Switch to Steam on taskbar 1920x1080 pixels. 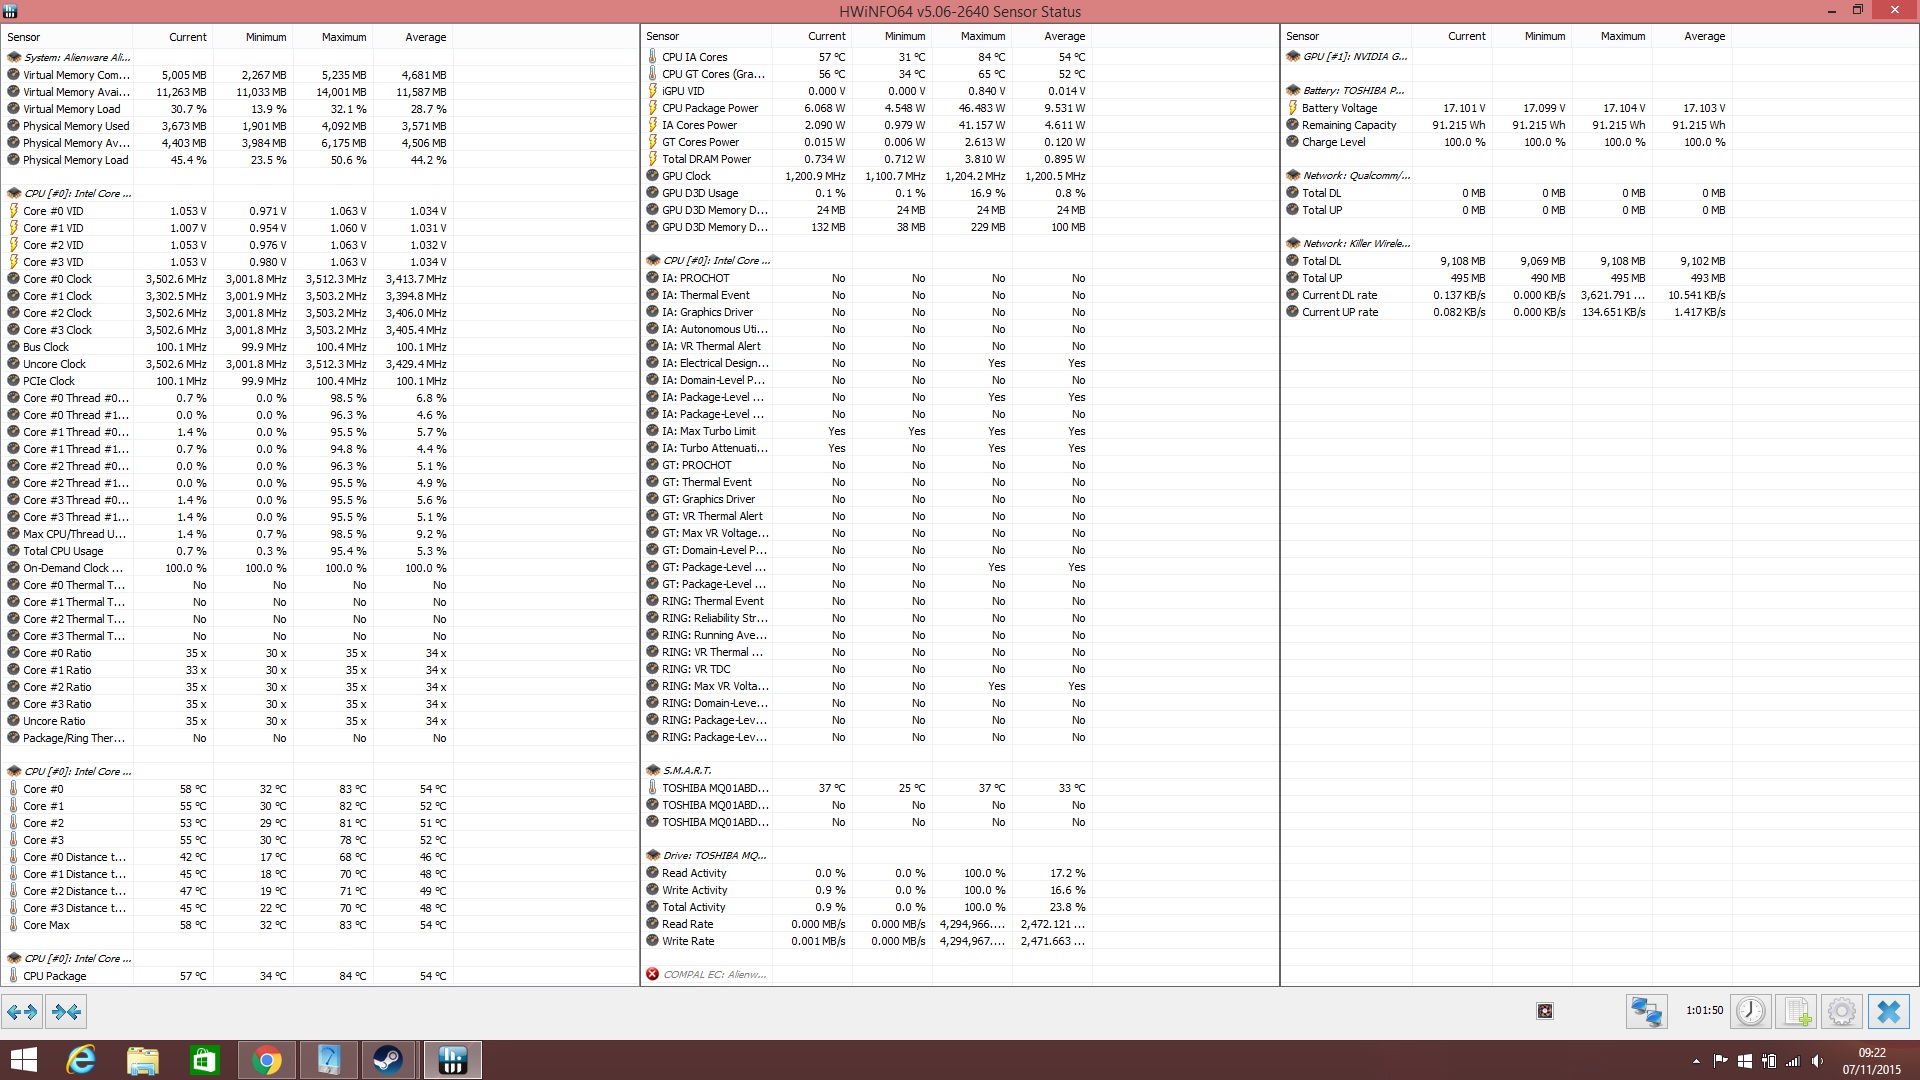coord(388,1060)
